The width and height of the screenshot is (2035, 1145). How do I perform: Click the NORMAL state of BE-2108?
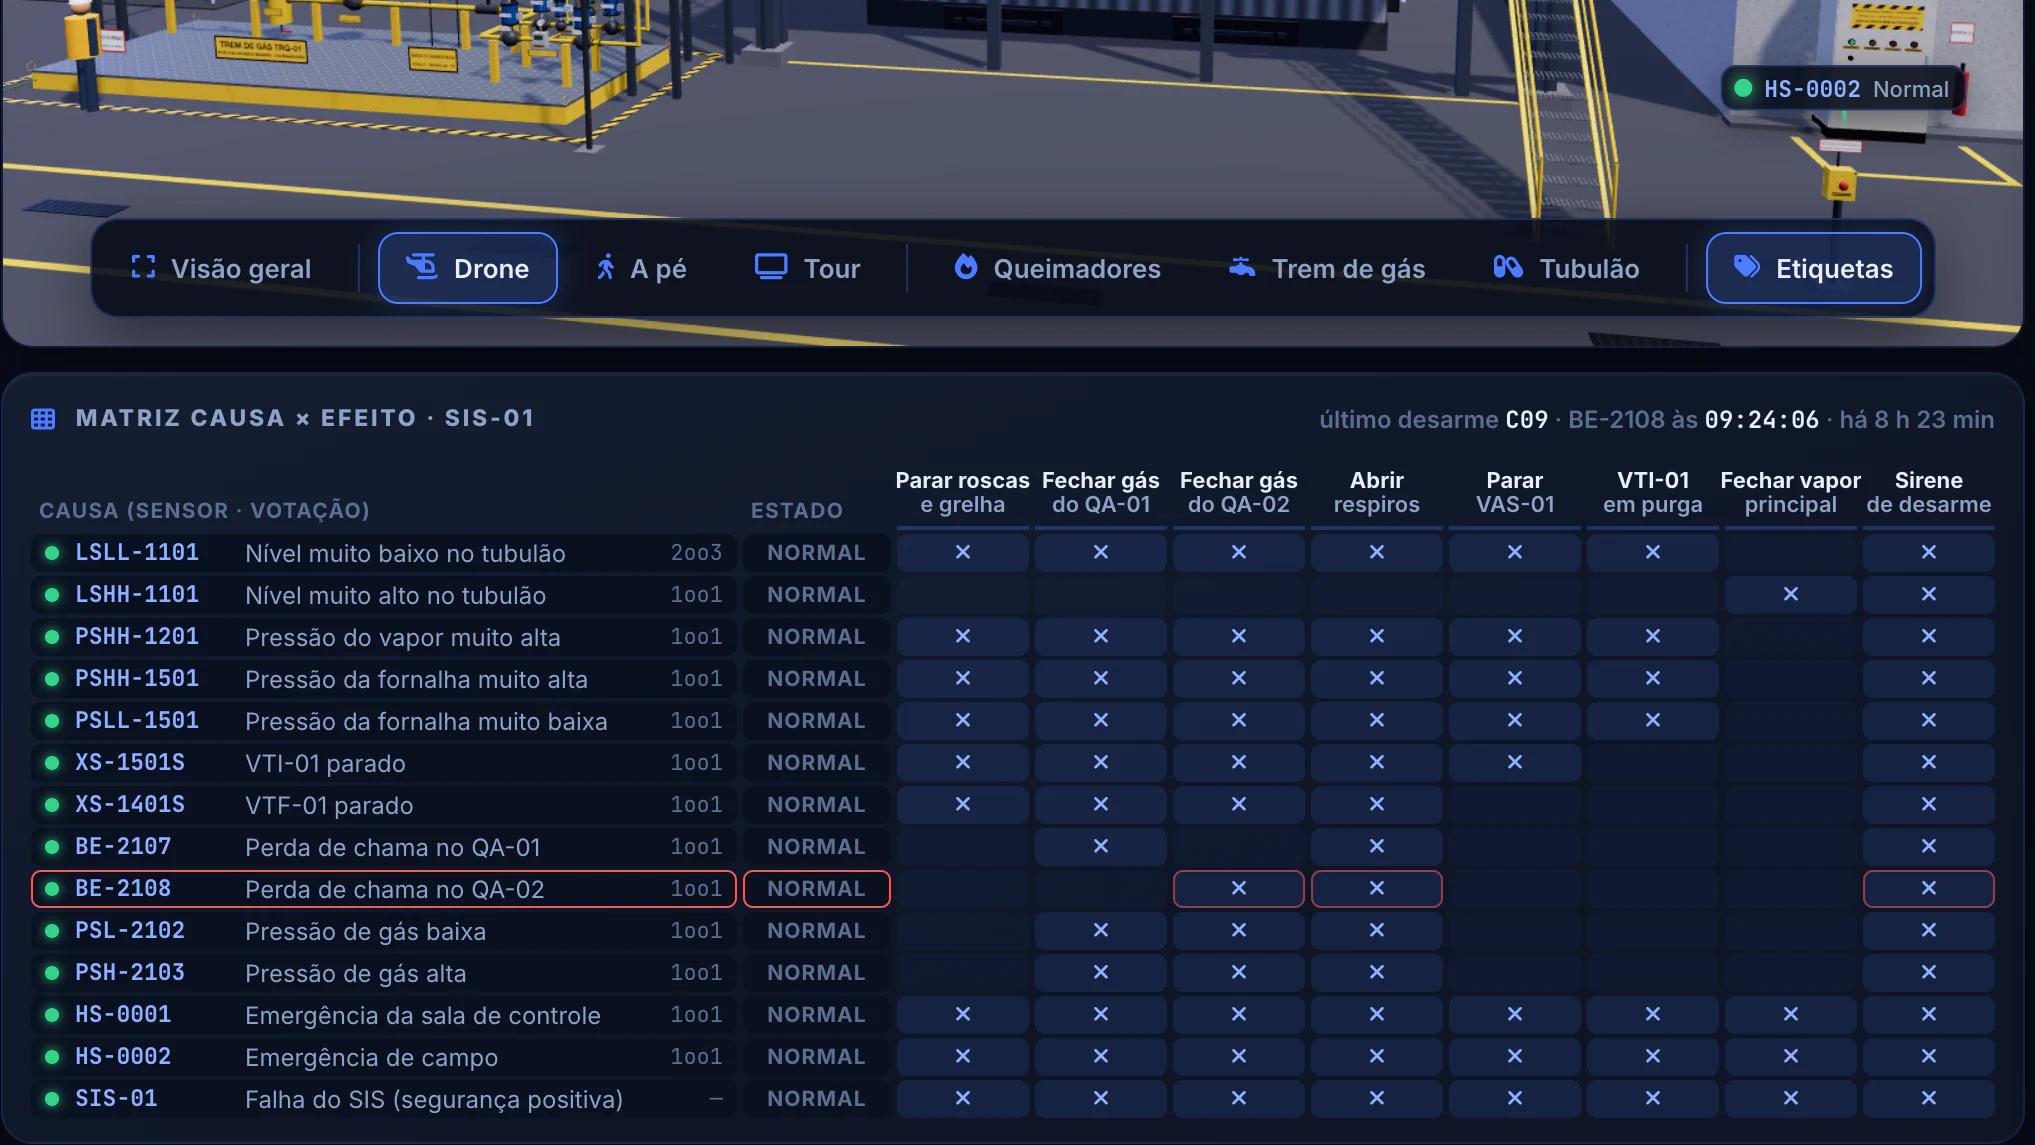[x=816, y=888]
